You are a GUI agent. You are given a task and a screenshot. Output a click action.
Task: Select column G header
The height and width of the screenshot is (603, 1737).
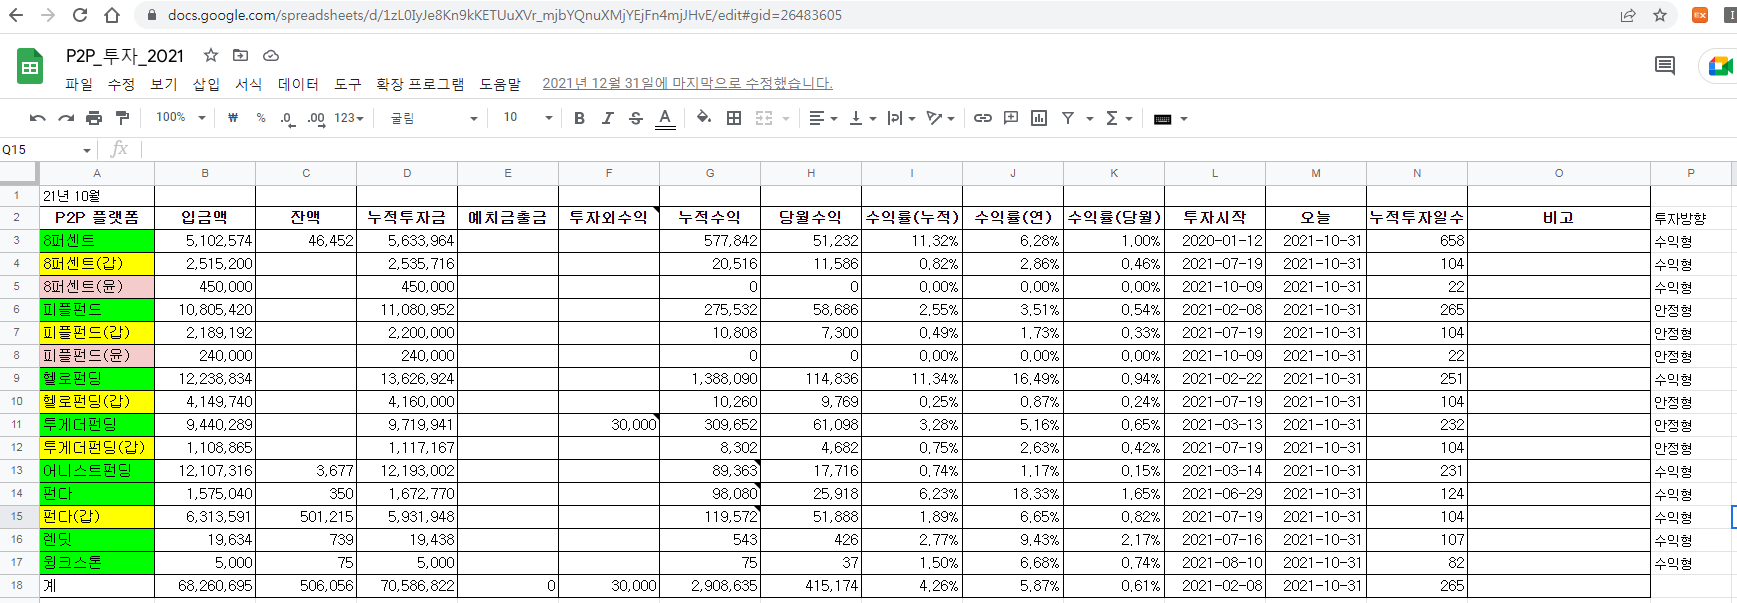point(710,173)
